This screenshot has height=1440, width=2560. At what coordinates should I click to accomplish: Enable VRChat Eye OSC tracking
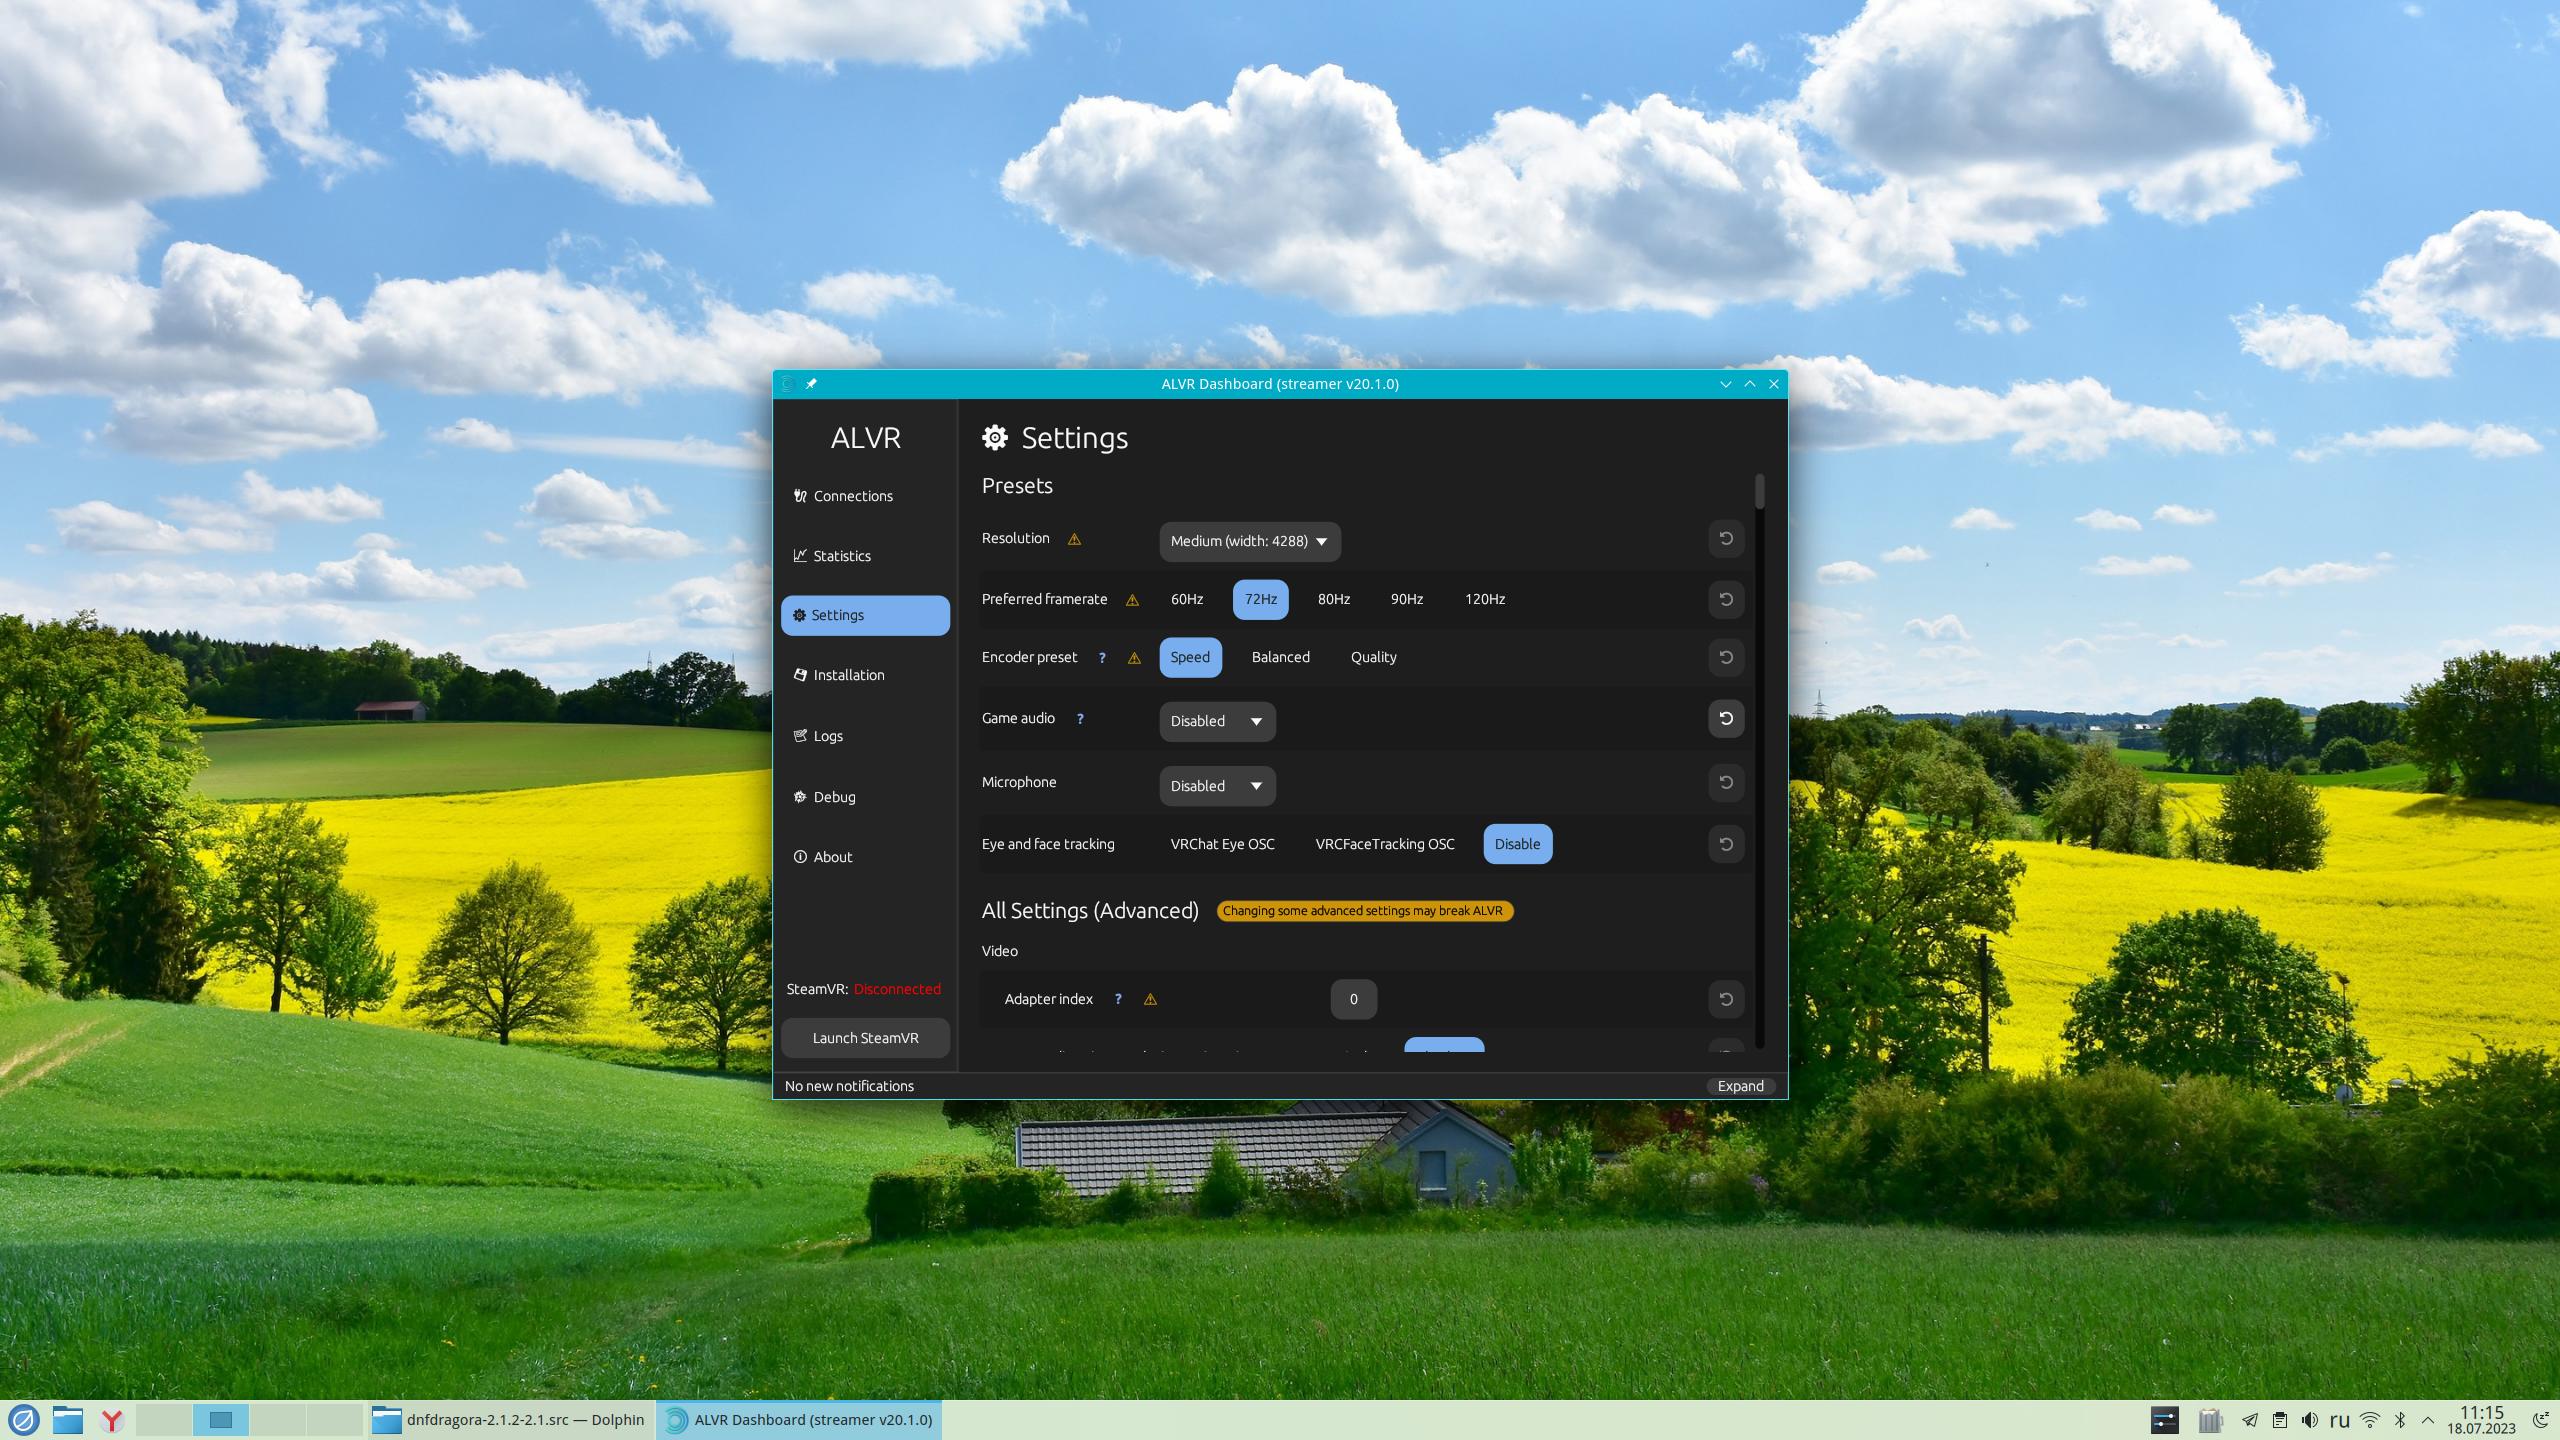(x=1222, y=844)
